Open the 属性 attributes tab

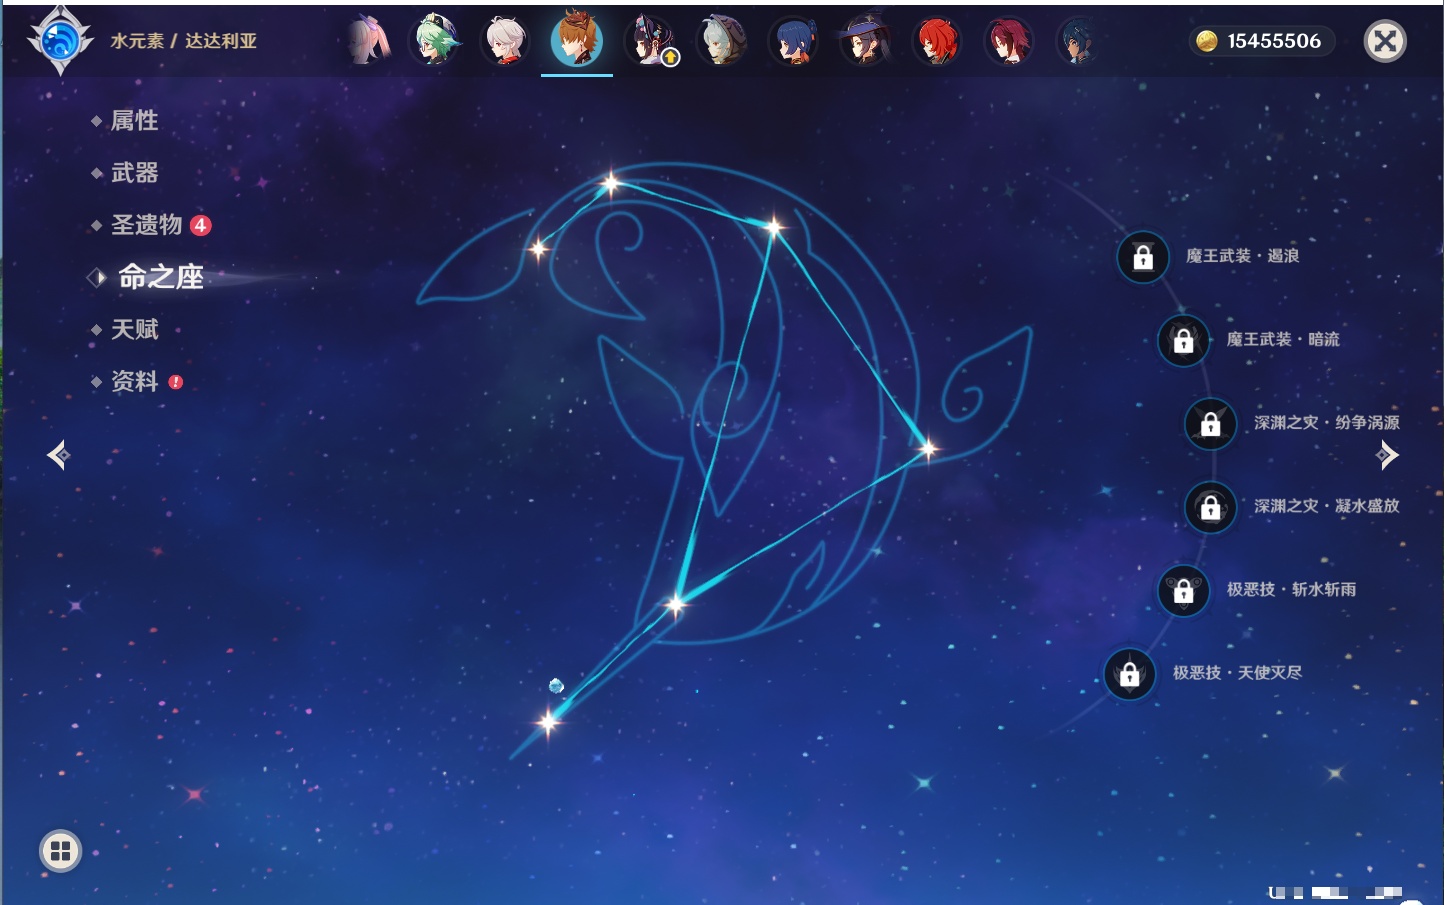point(134,121)
